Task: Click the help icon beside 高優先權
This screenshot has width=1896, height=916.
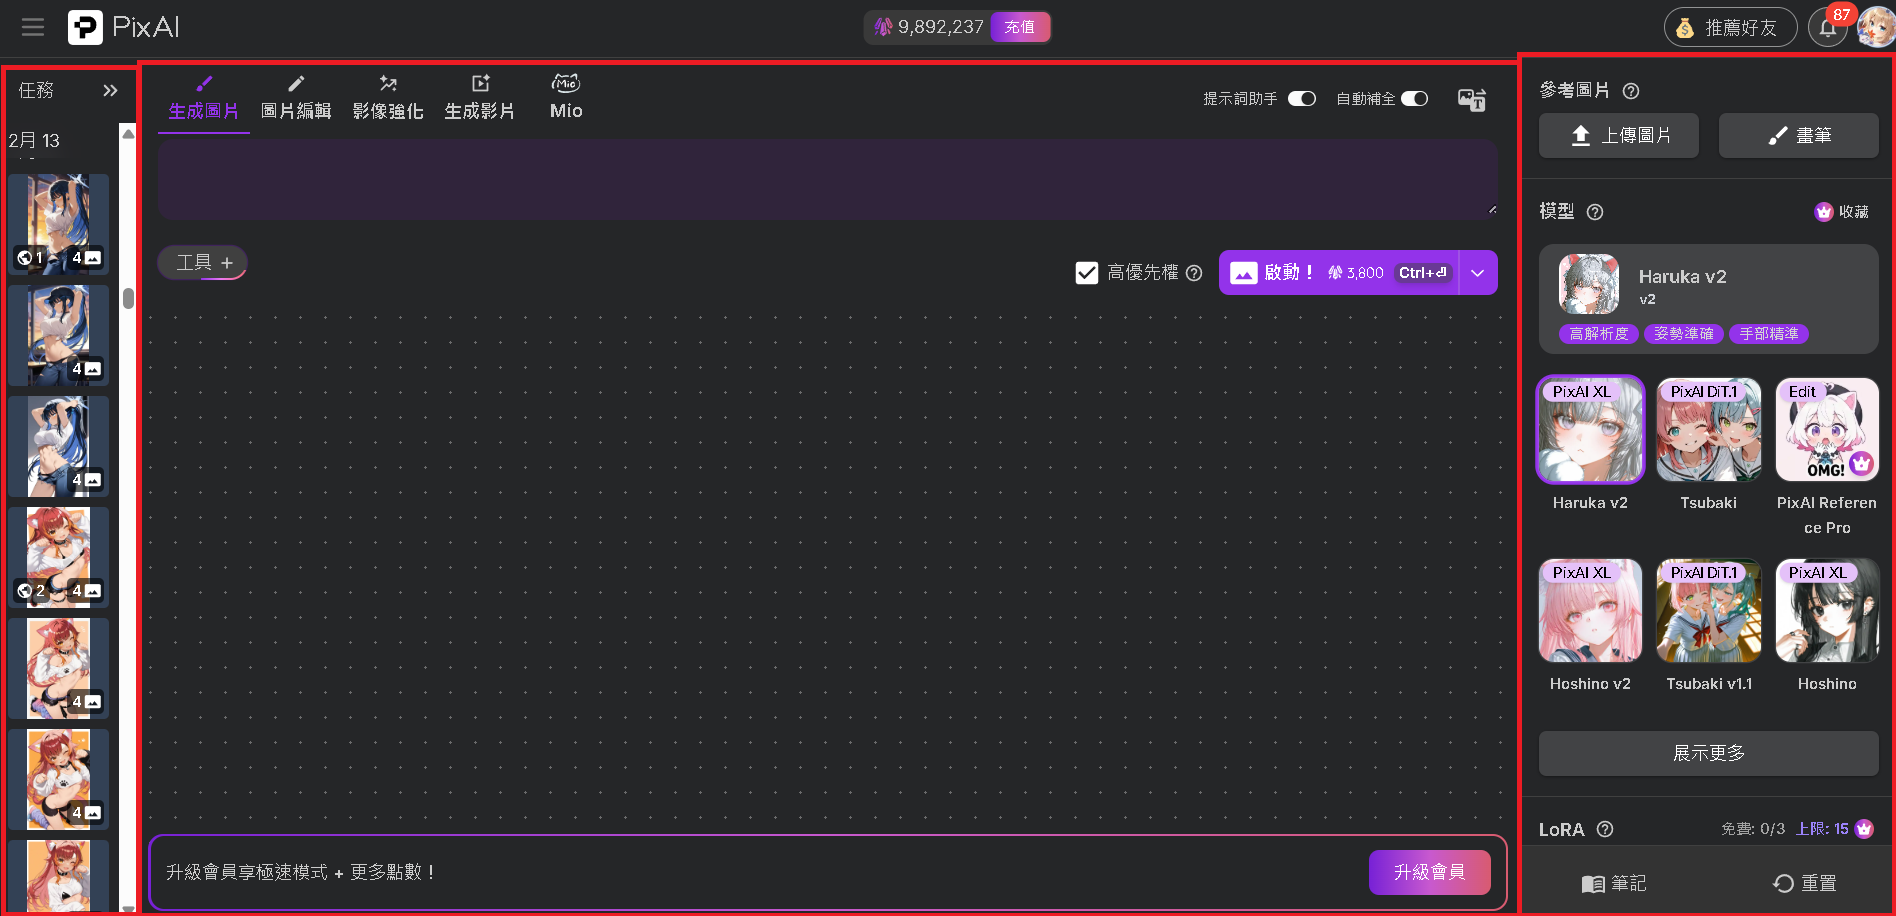Action: pyautogui.click(x=1194, y=273)
